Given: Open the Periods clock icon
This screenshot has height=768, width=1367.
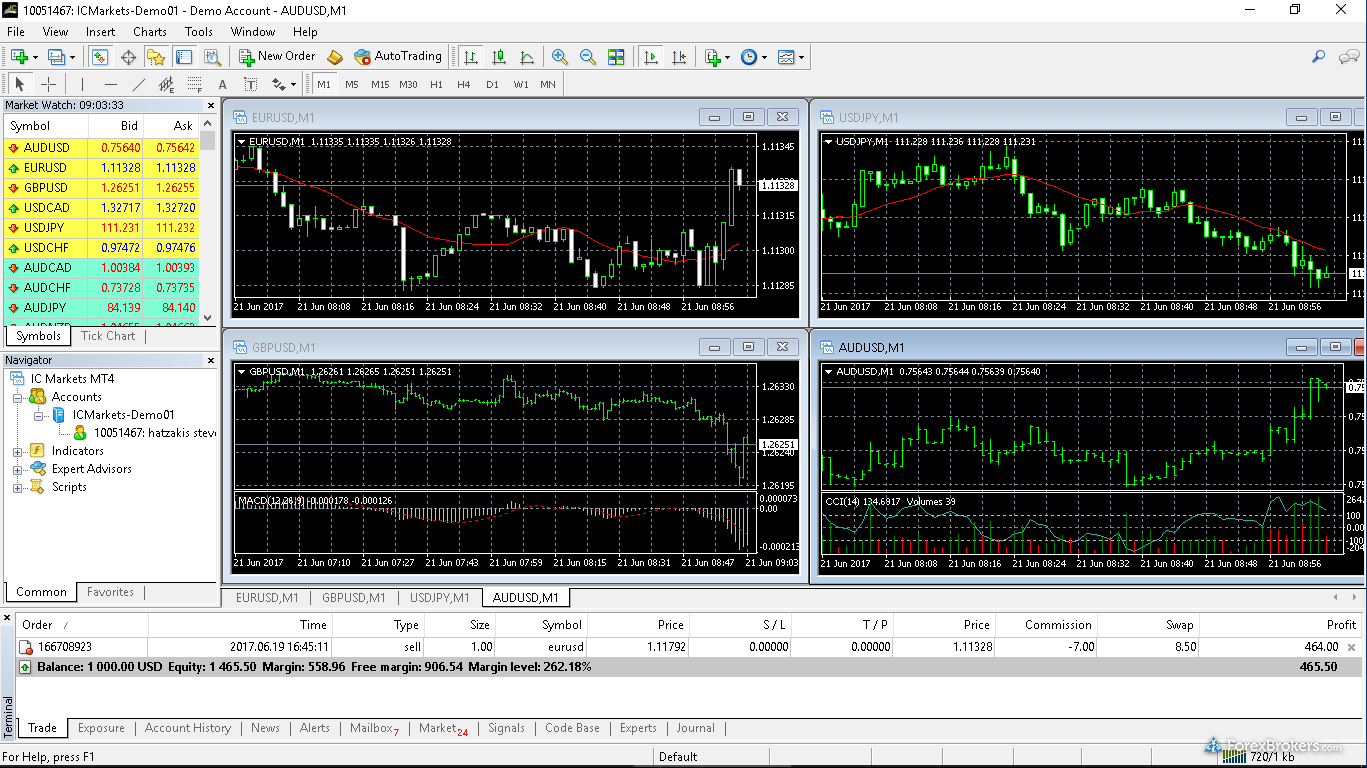Looking at the screenshot, I should [749, 57].
